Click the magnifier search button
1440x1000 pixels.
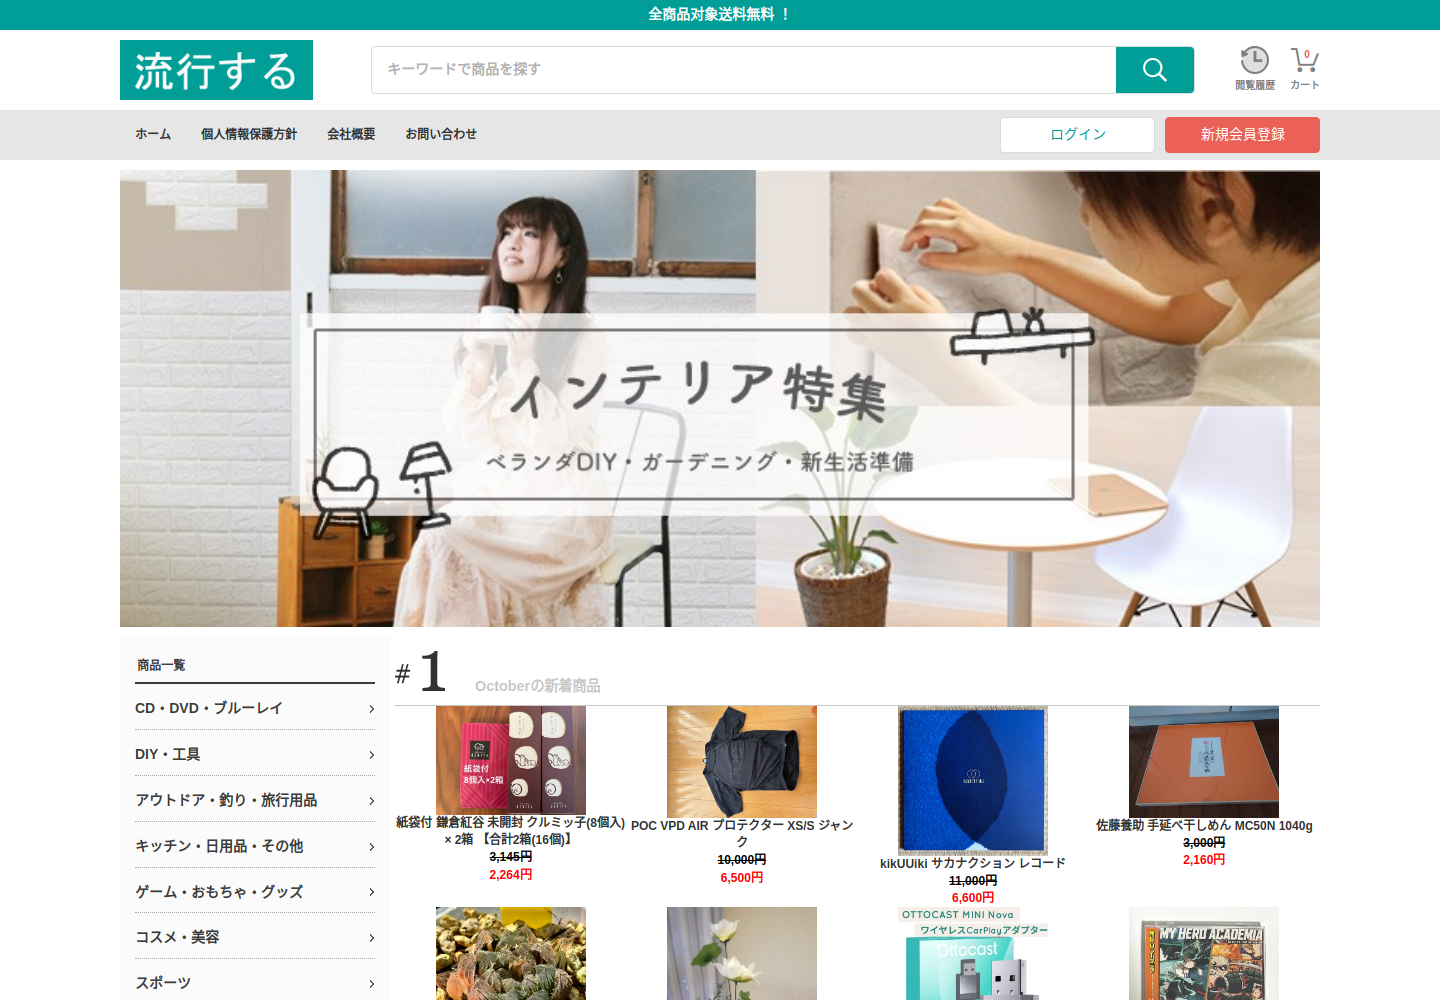point(1155,70)
